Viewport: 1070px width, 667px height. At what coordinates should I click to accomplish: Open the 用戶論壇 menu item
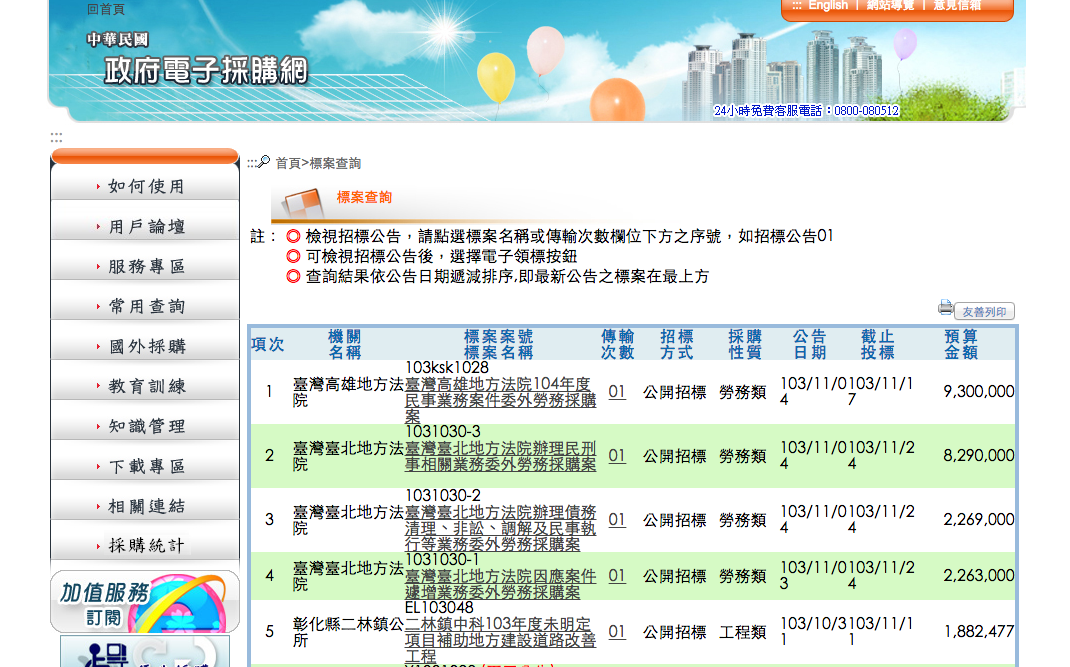[145, 226]
